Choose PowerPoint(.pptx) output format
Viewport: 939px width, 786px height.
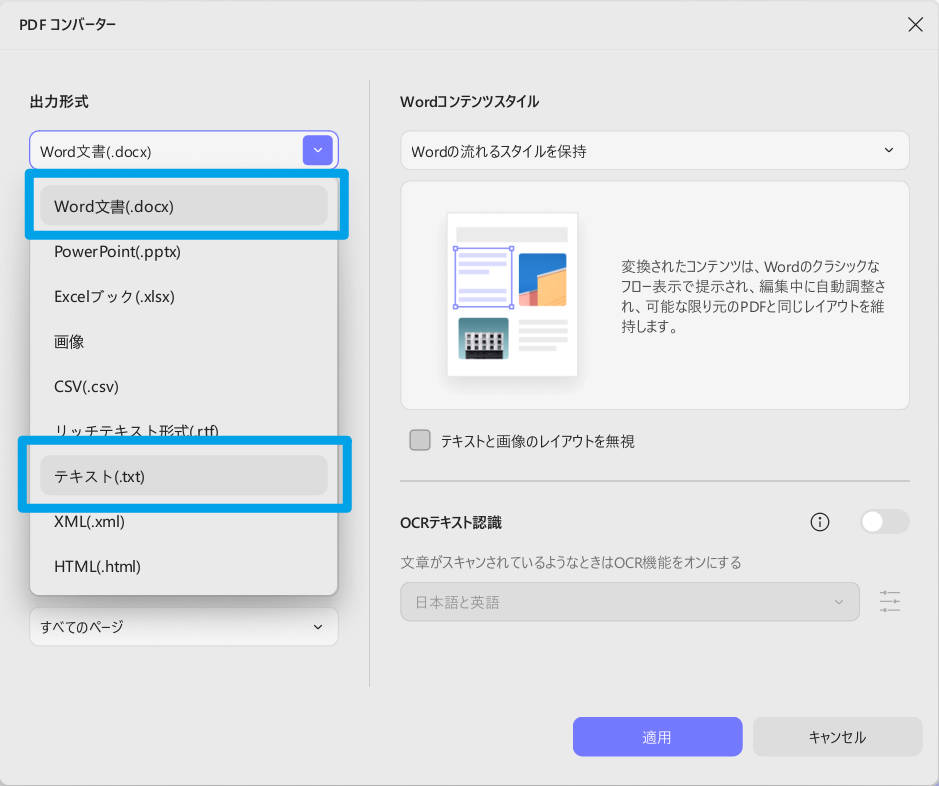[184, 251]
